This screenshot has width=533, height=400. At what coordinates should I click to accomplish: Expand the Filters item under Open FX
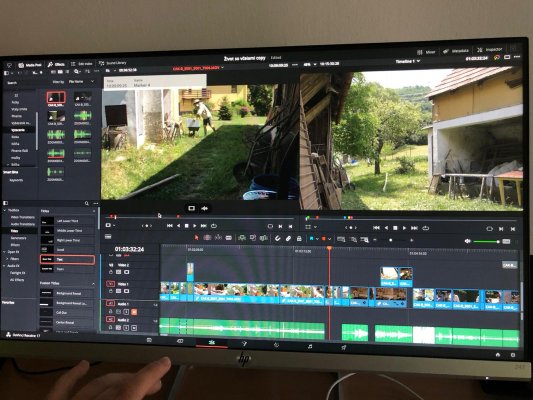point(7,259)
